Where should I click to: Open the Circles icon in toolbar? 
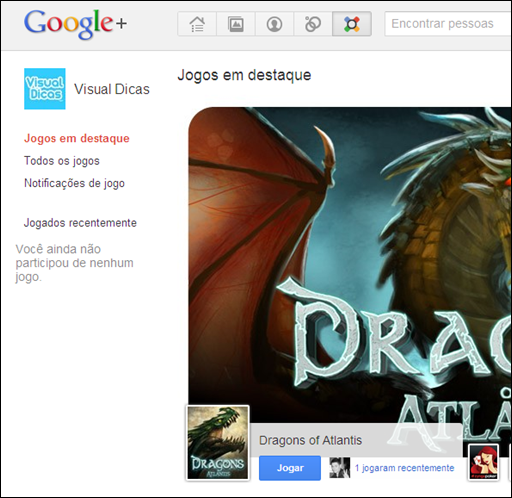[313, 24]
